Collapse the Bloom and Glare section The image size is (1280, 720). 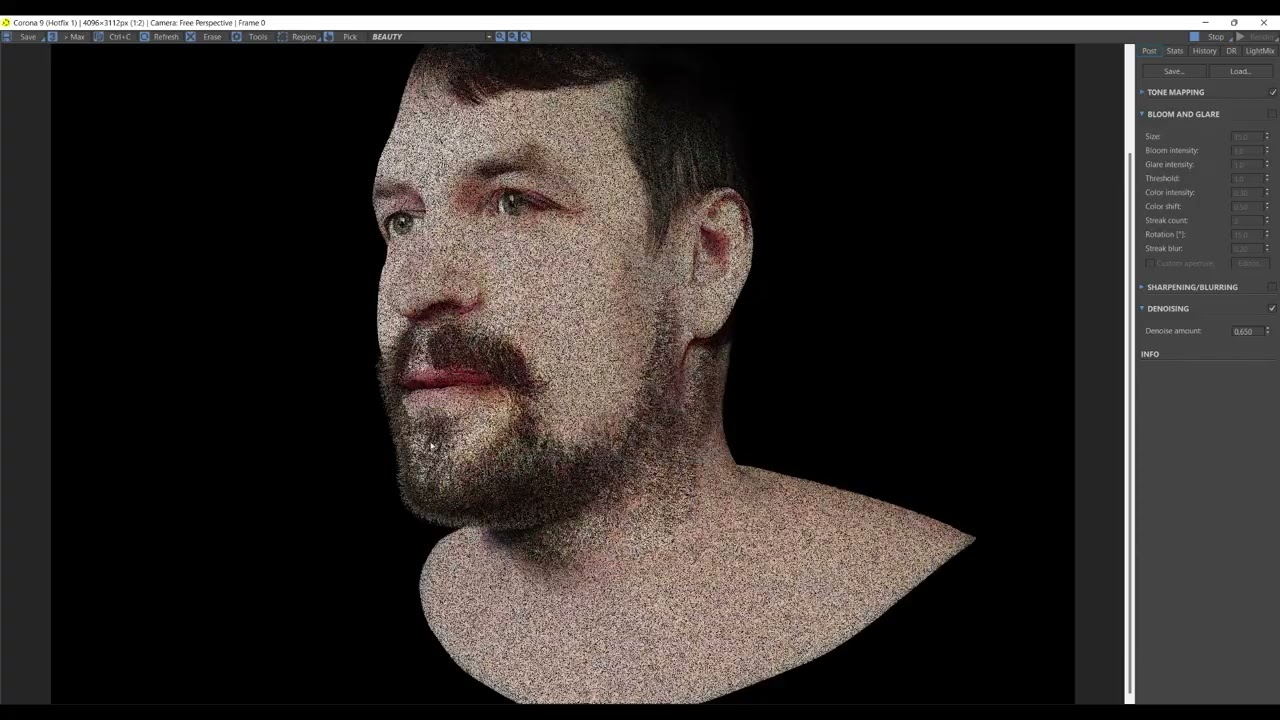pyautogui.click(x=1142, y=114)
